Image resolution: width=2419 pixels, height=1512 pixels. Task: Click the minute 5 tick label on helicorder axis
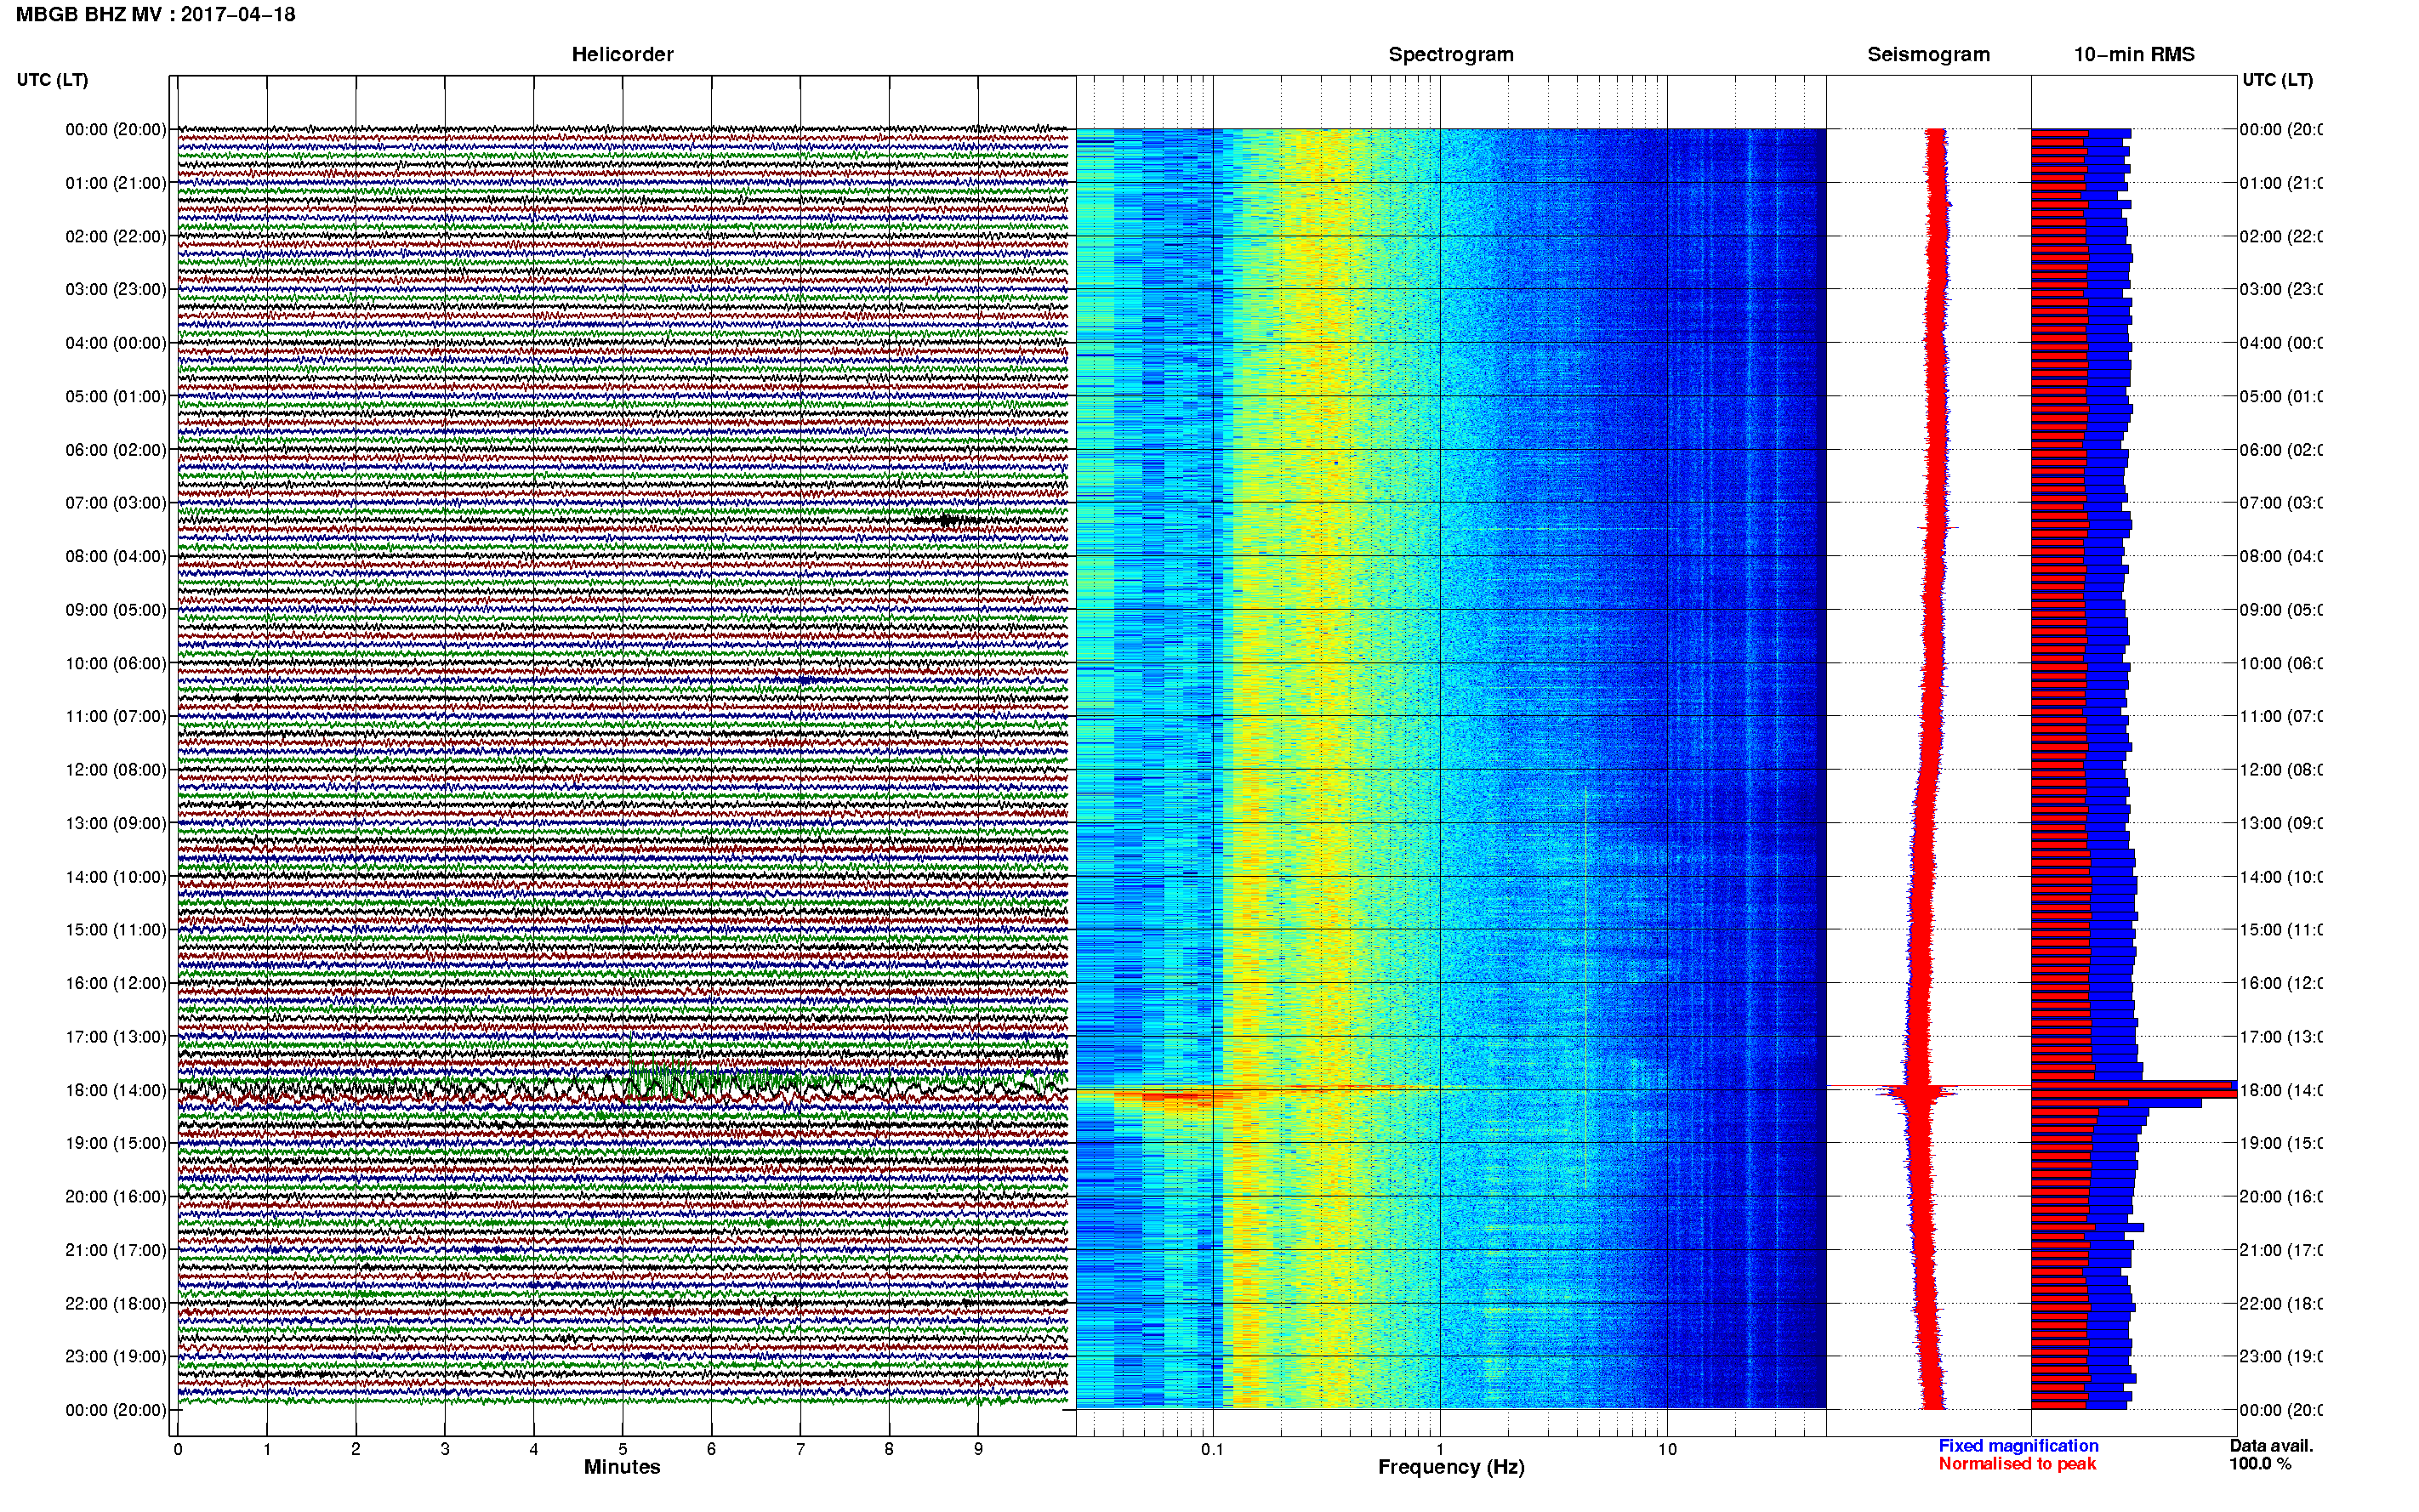[622, 1449]
